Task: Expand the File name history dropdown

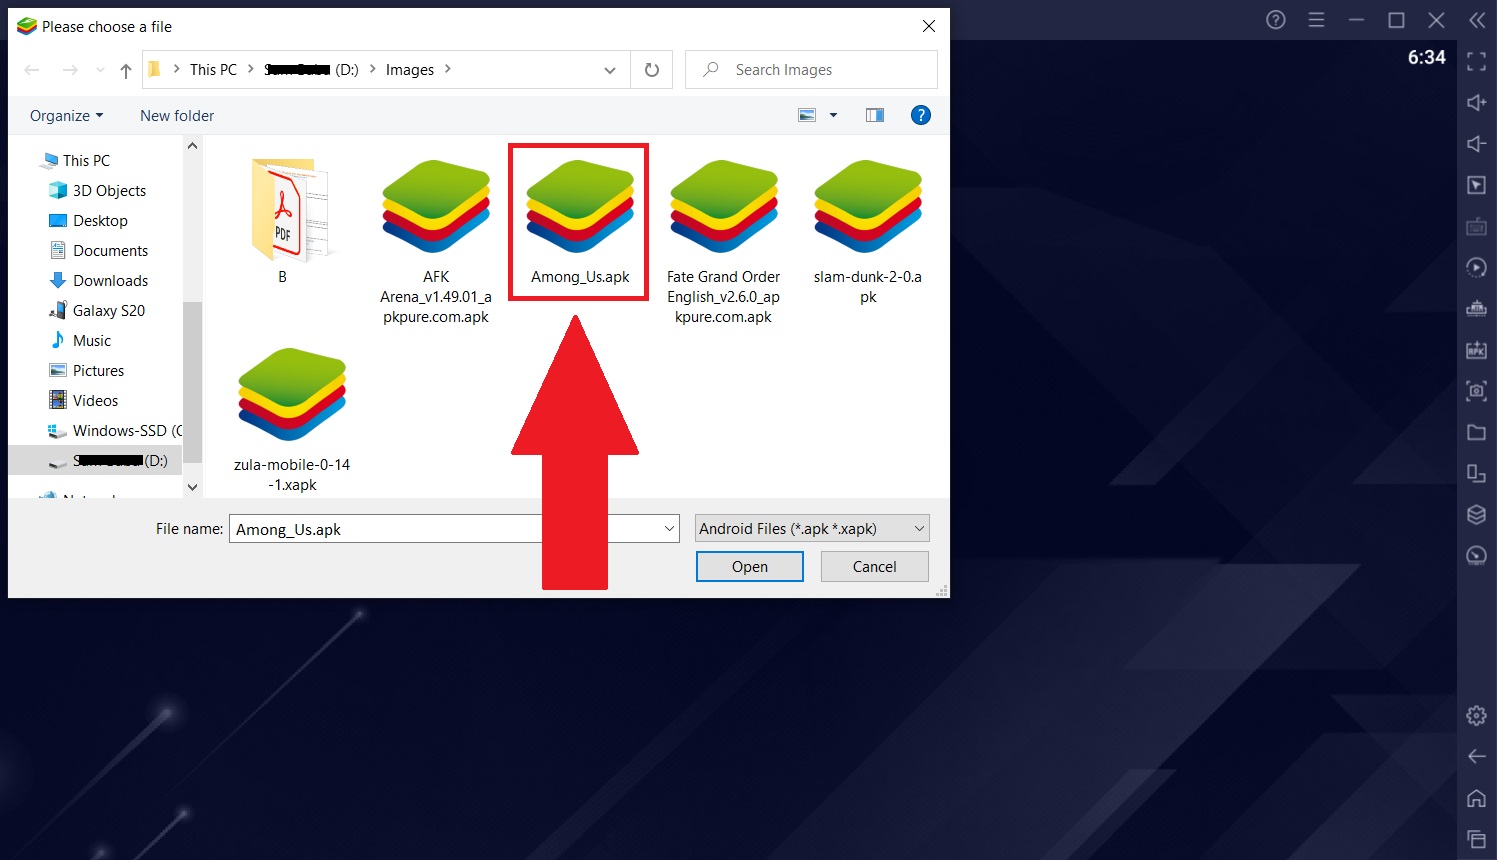Action: click(670, 528)
